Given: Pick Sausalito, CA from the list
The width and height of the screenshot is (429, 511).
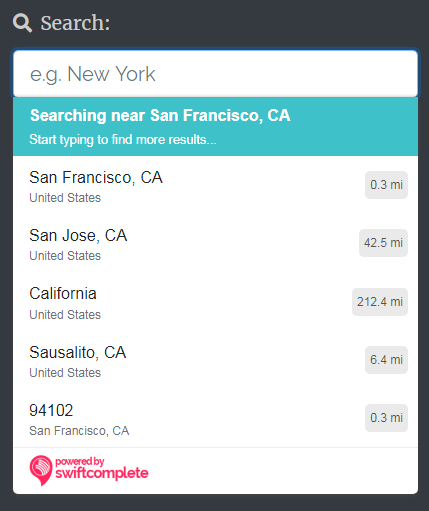Looking at the screenshot, I should (215, 360).
